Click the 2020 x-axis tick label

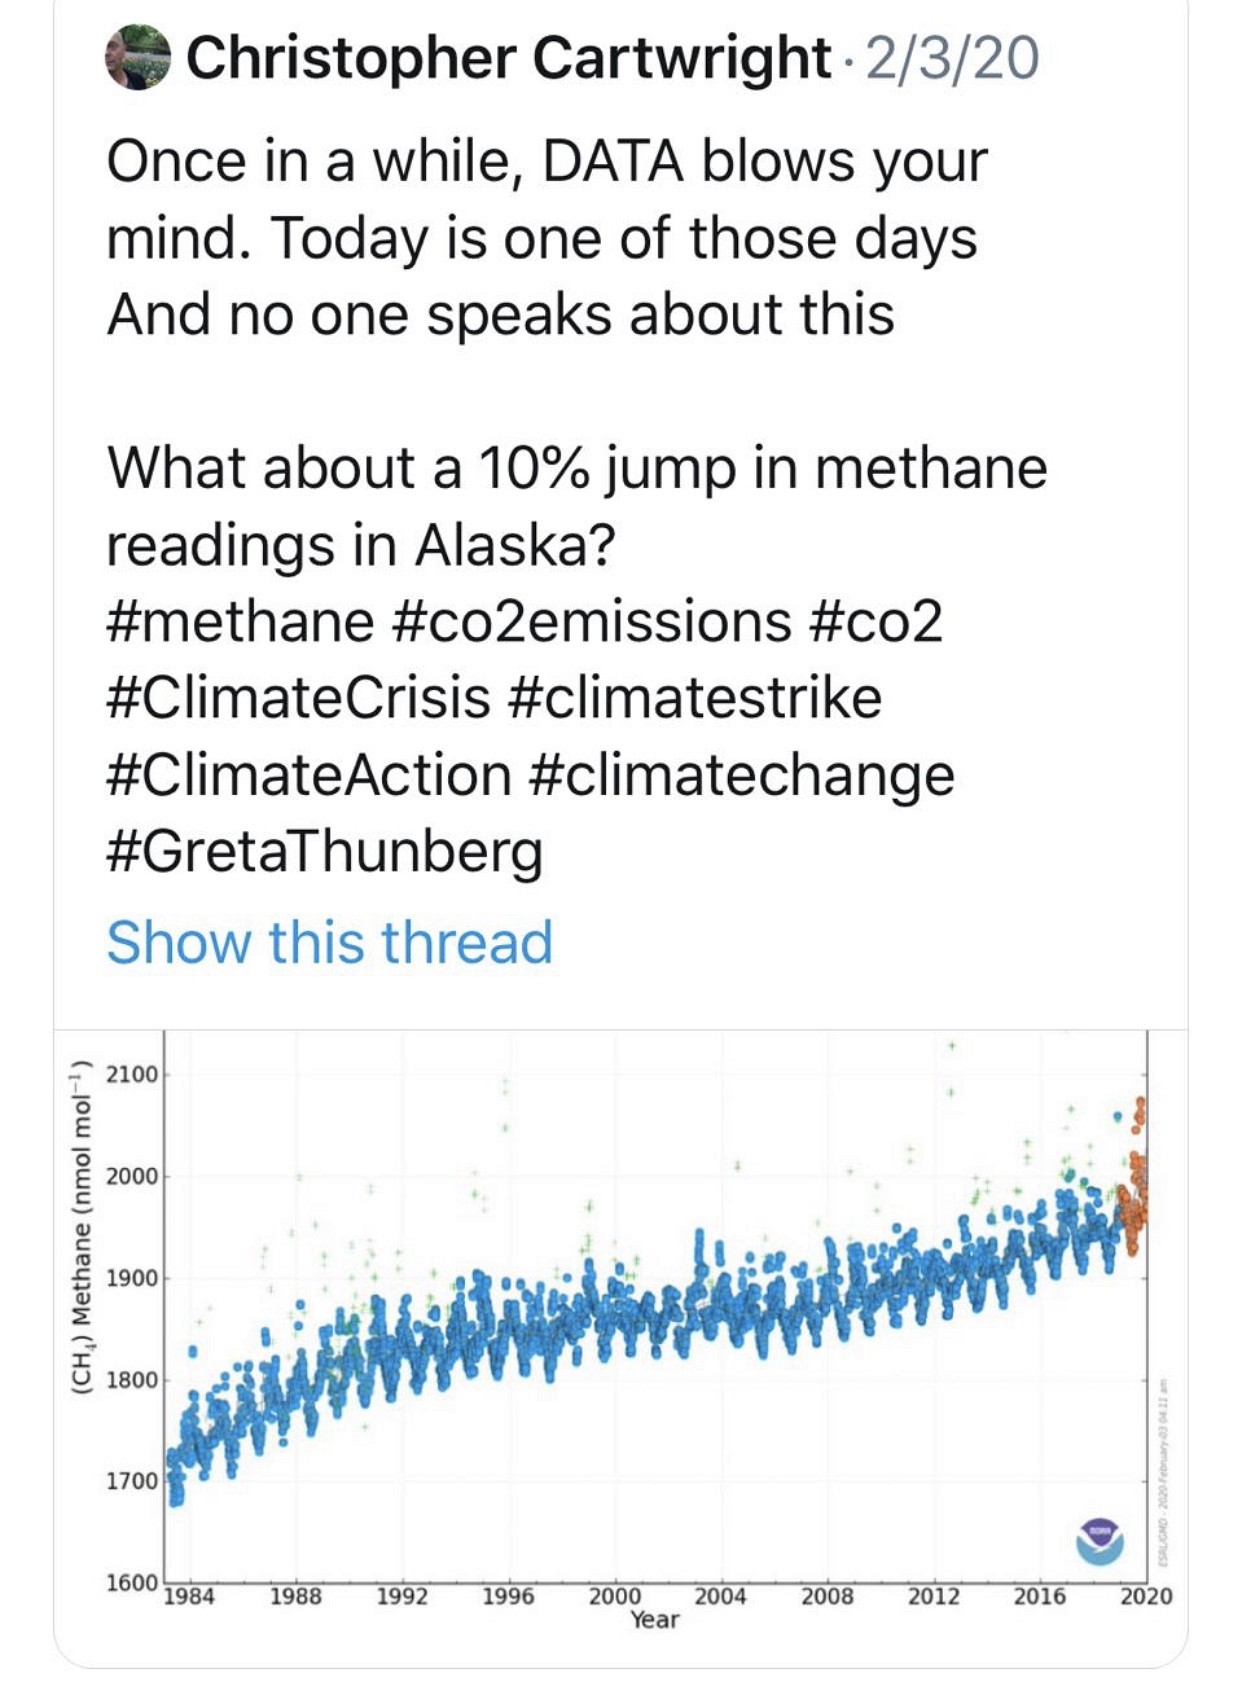pyautogui.click(x=1146, y=1597)
